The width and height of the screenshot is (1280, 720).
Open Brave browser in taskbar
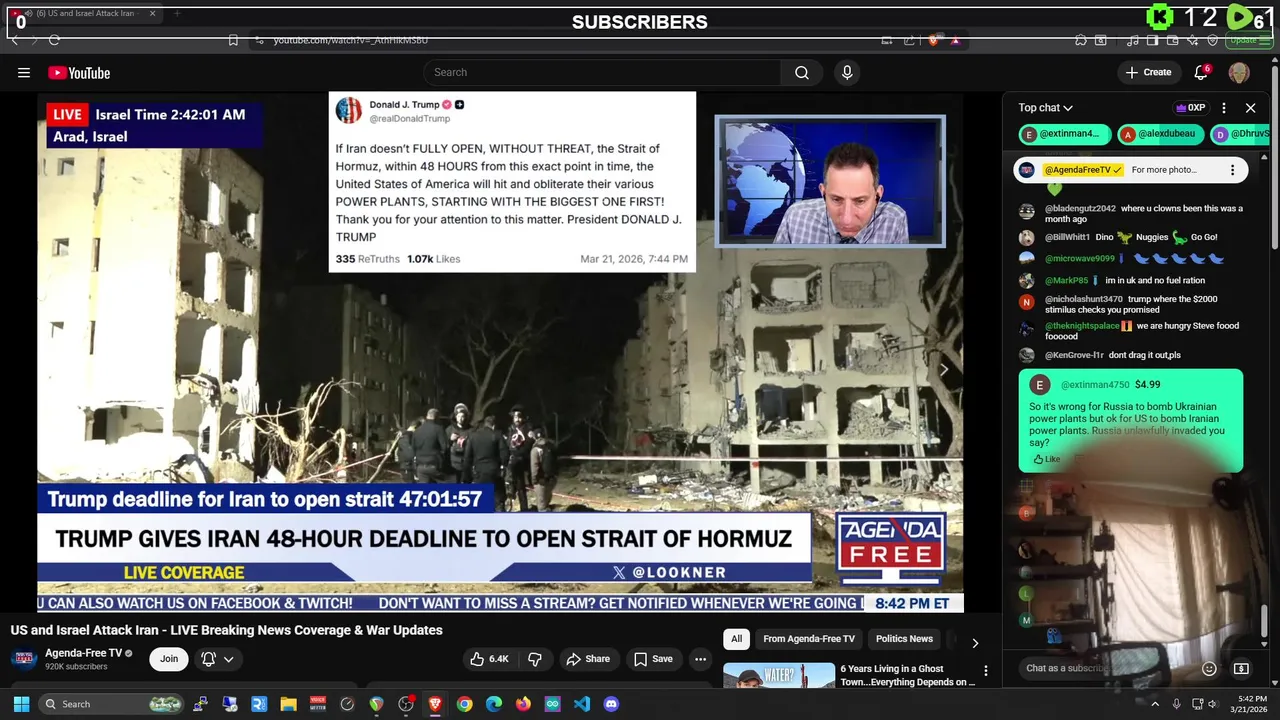[x=435, y=704]
